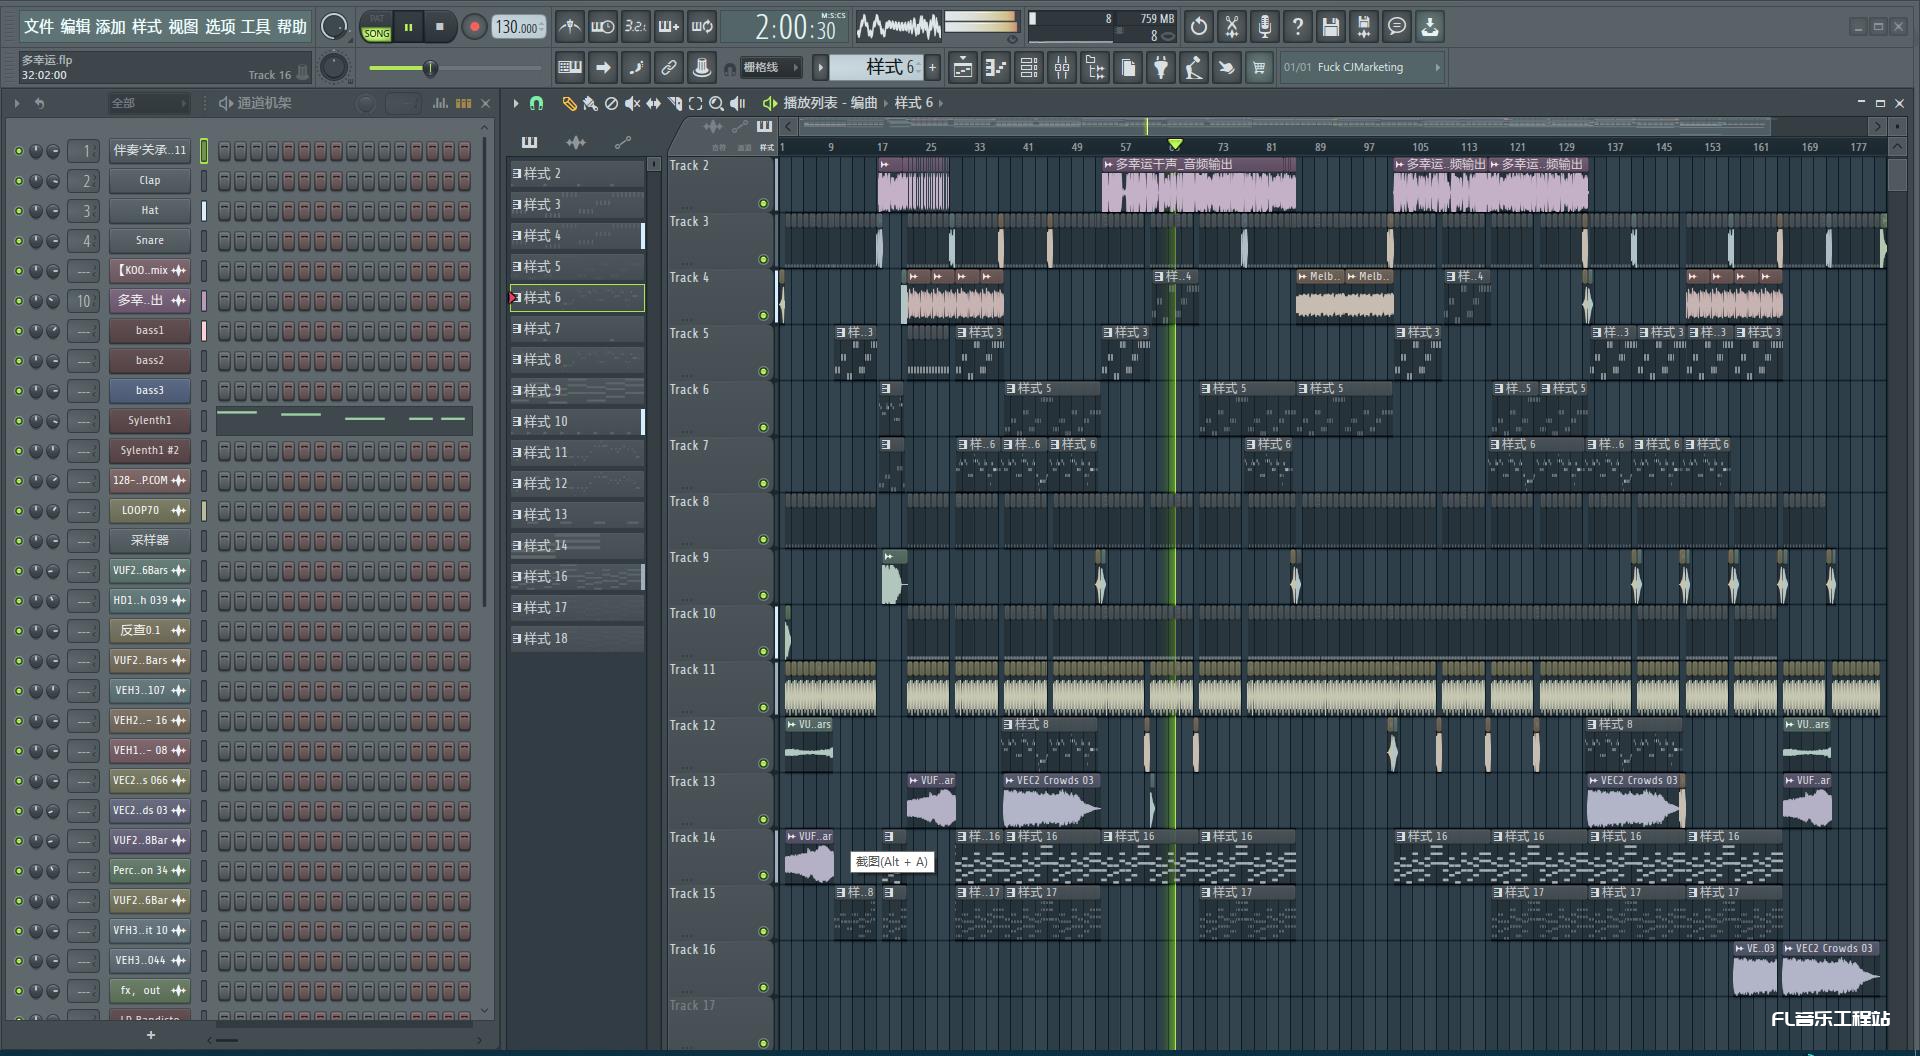This screenshot has height=1056, width=1920.
Task: Mute playlist Track 11
Action: (764, 708)
